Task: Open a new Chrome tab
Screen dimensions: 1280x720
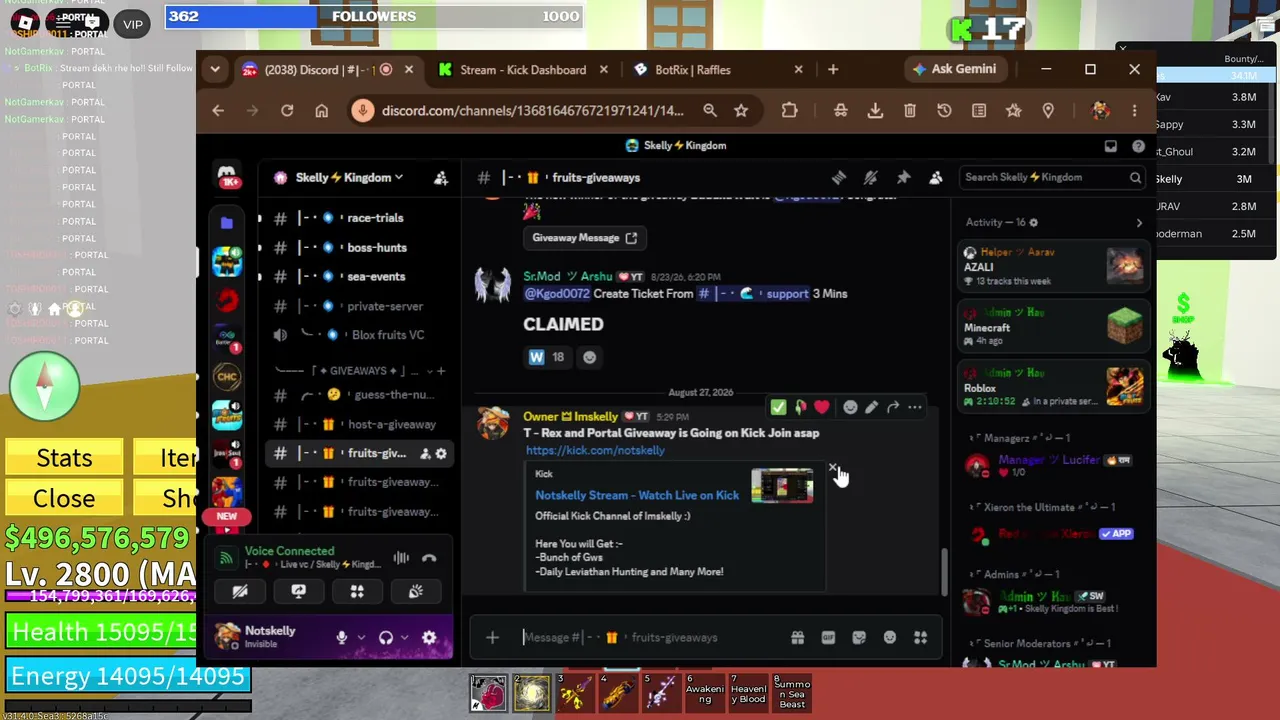Action: click(833, 69)
